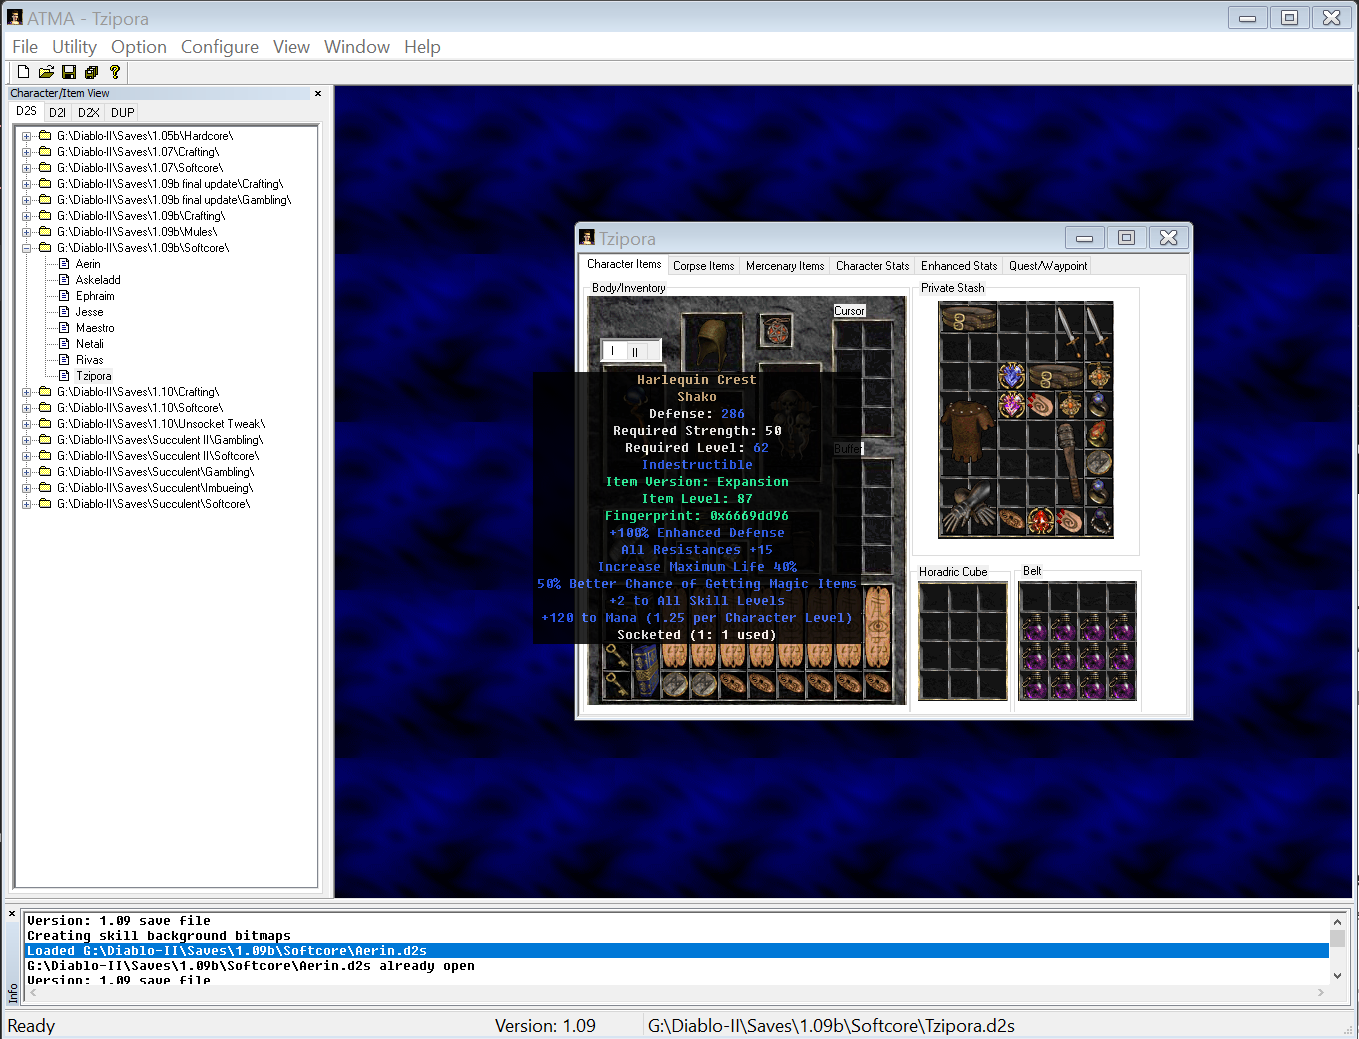
Task: Open the Configure menu
Action: [220, 47]
